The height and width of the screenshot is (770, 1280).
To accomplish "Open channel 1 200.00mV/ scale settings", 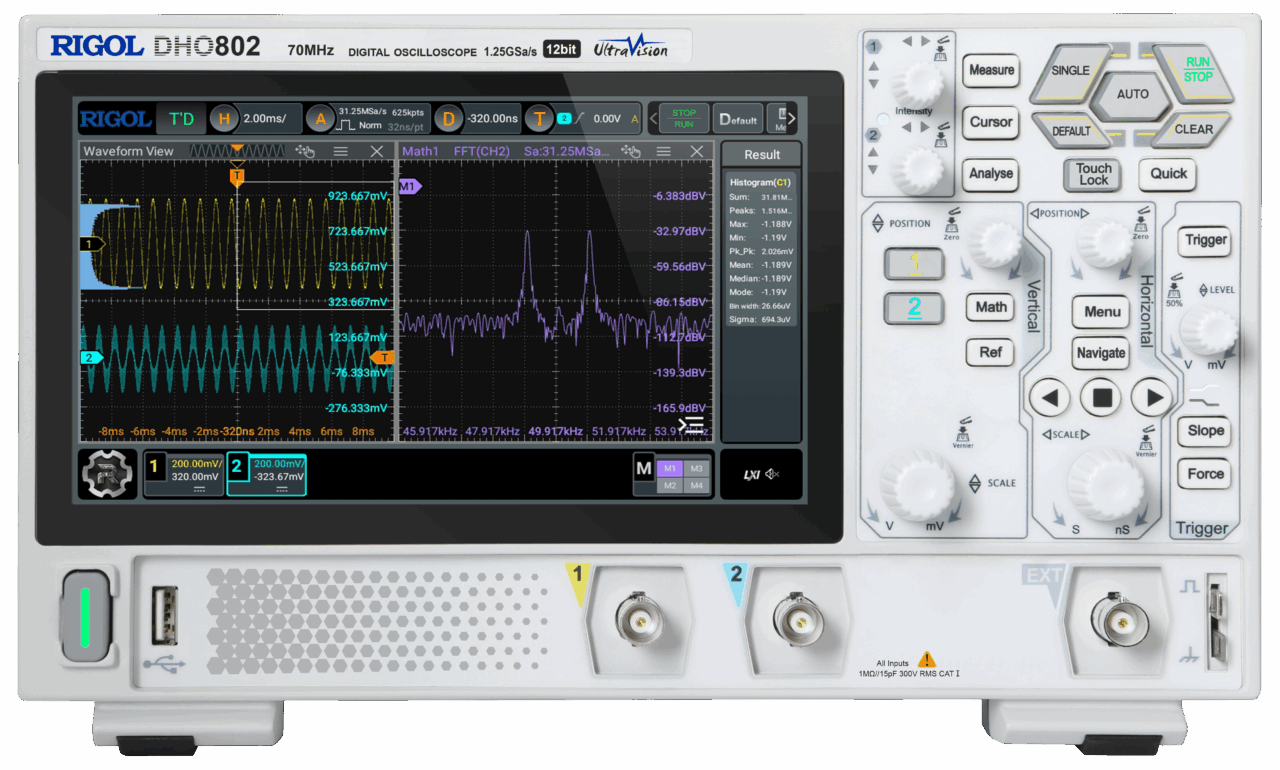I will (195, 465).
